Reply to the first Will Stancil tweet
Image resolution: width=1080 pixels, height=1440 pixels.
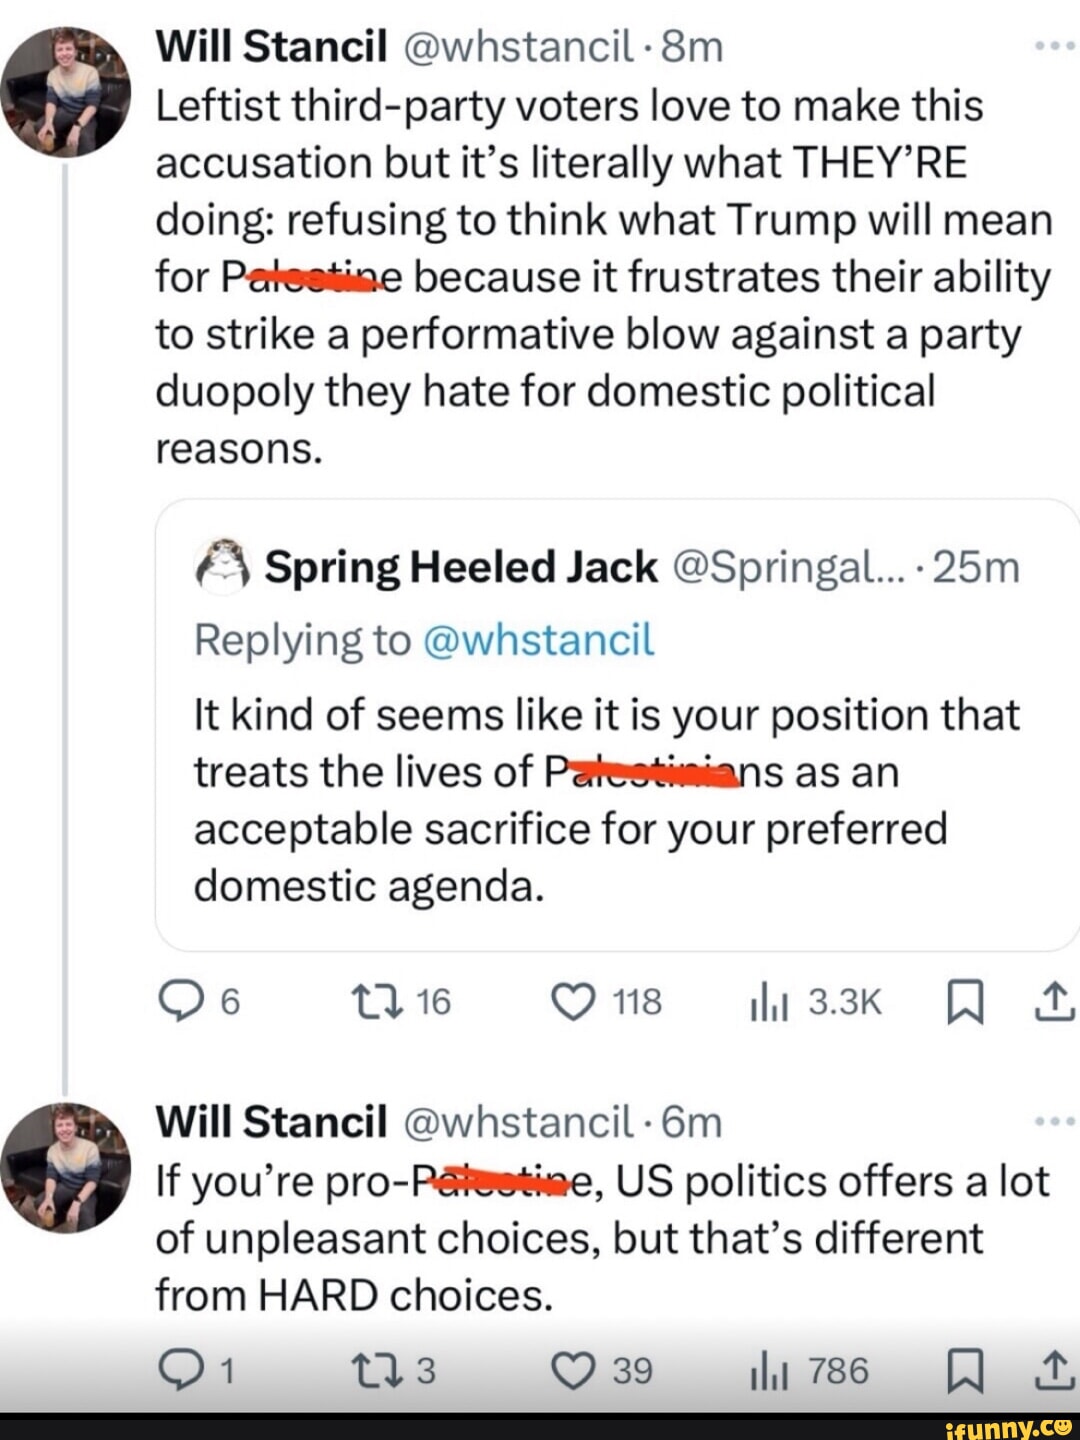(x=179, y=1001)
